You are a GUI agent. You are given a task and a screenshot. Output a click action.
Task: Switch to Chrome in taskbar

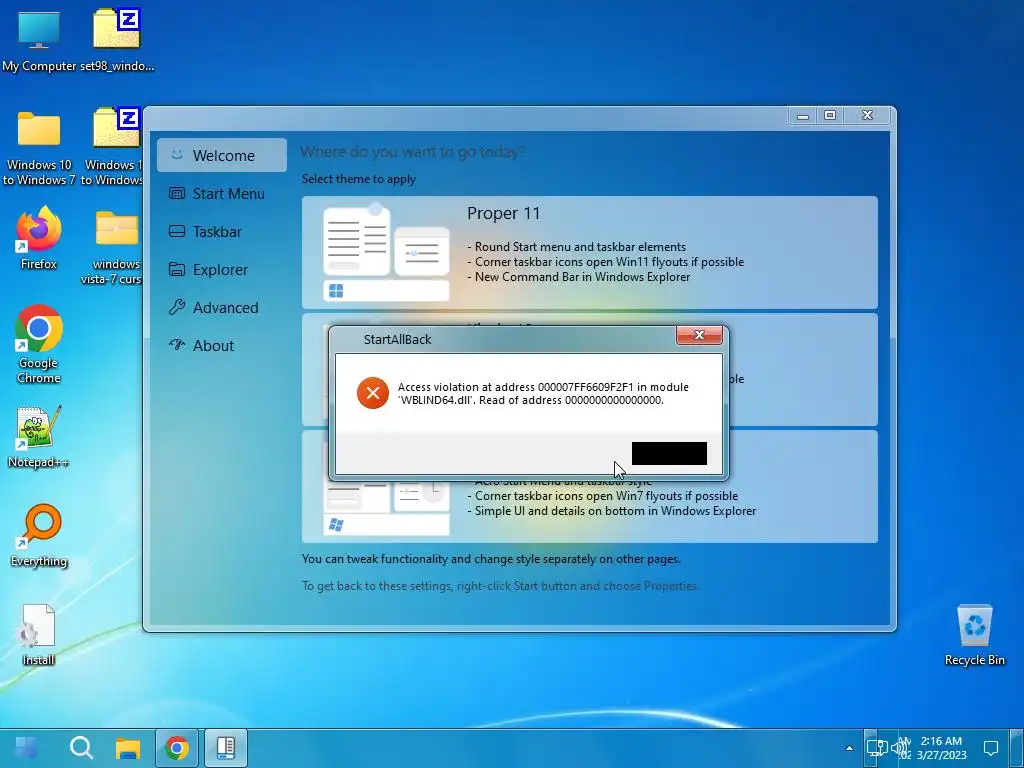(176, 748)
